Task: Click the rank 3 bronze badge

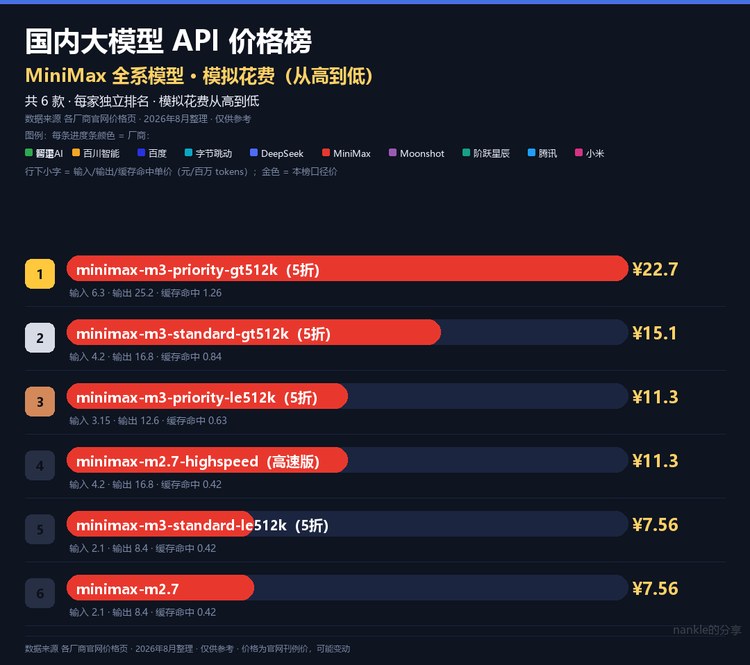Action: tap(40, 401)
